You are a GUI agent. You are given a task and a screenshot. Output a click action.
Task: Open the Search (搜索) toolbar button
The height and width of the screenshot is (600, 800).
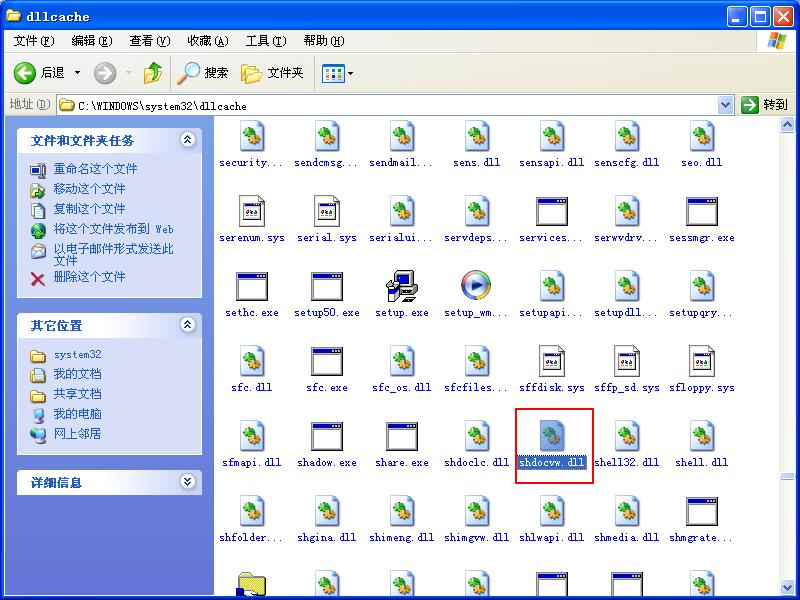pyautogui.click(x=203, y=73)
